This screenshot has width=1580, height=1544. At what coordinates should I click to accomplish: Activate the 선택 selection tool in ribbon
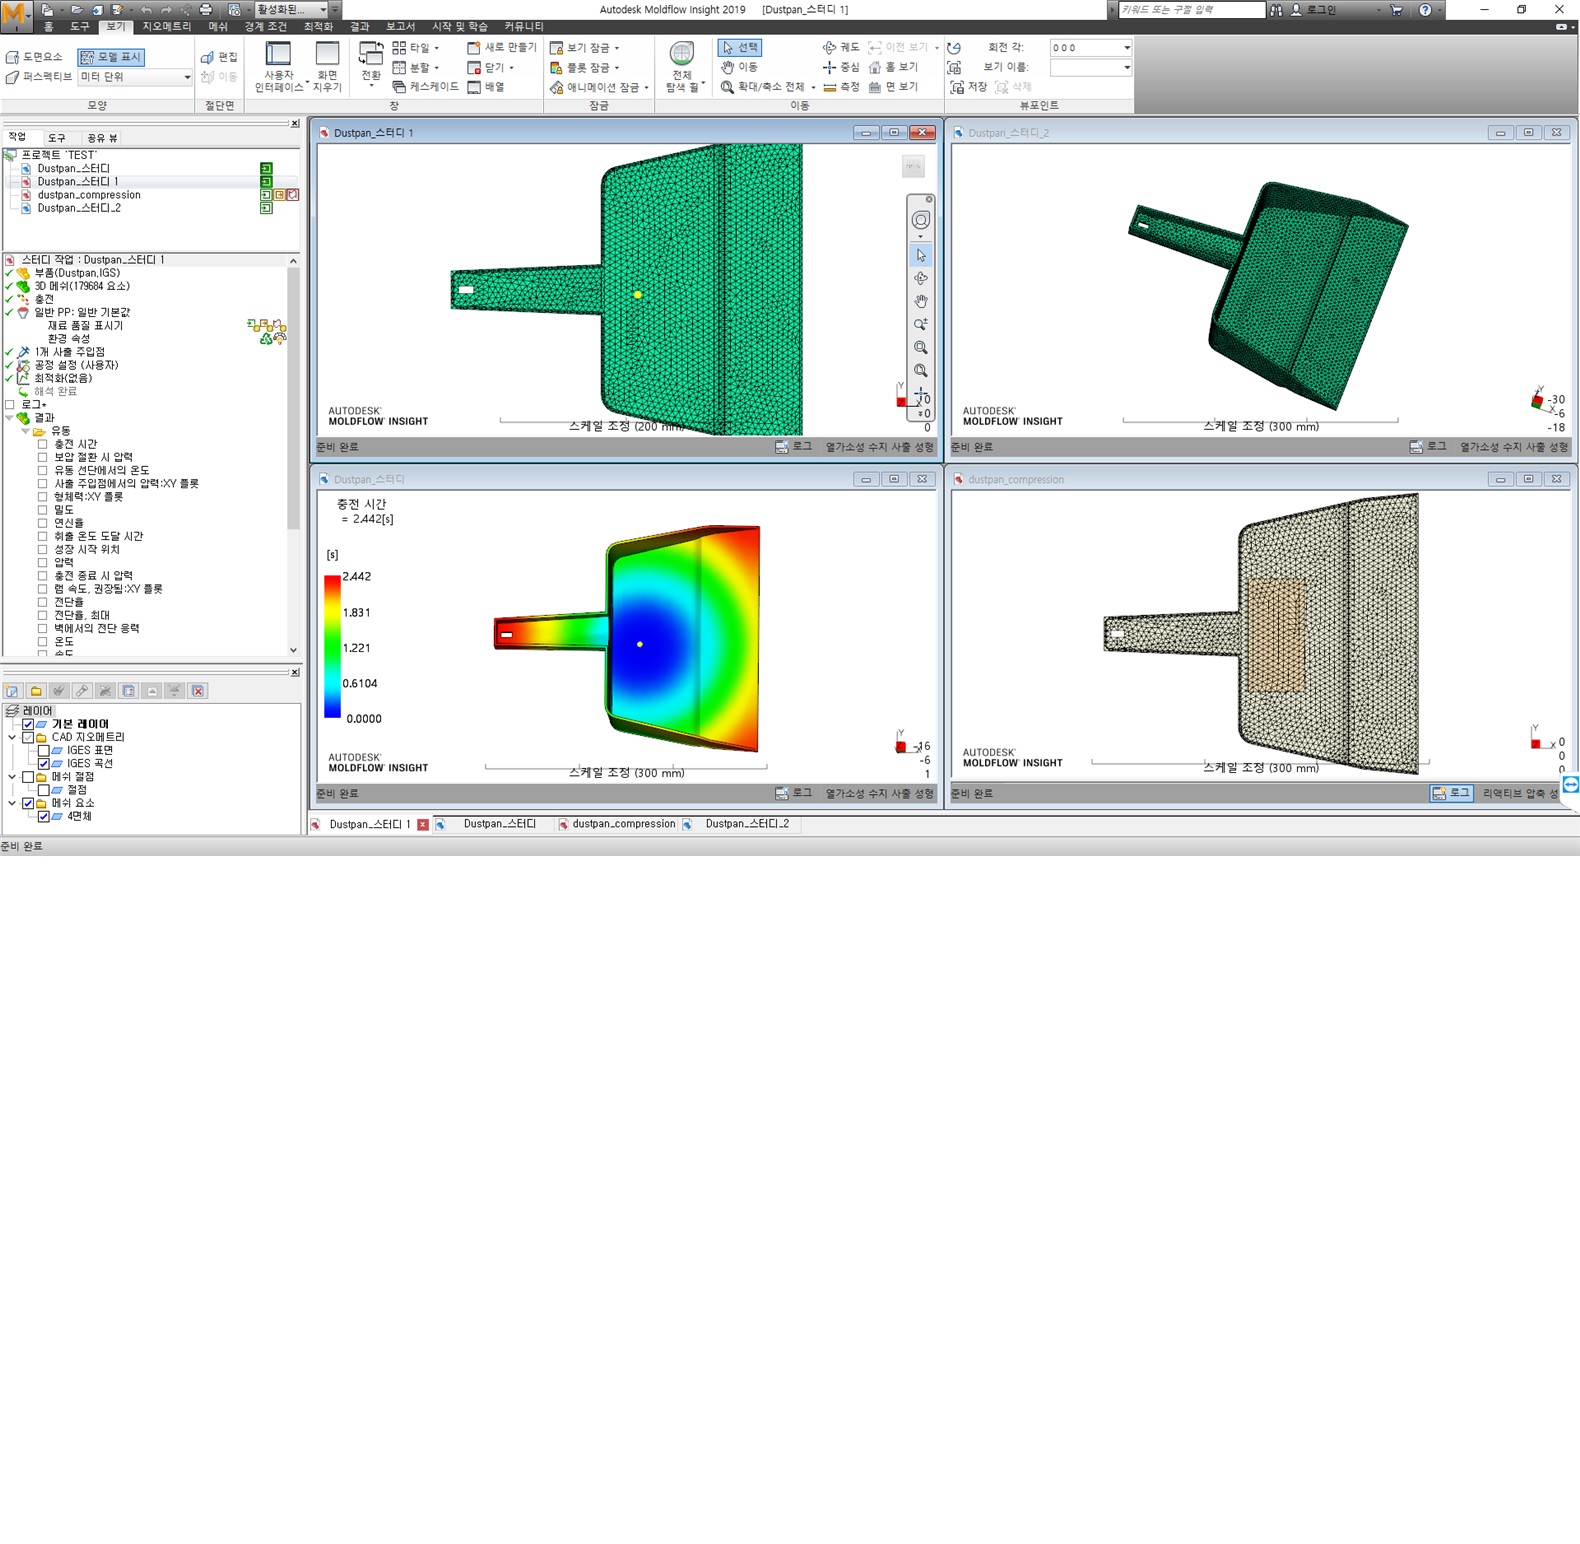(740, 47)
